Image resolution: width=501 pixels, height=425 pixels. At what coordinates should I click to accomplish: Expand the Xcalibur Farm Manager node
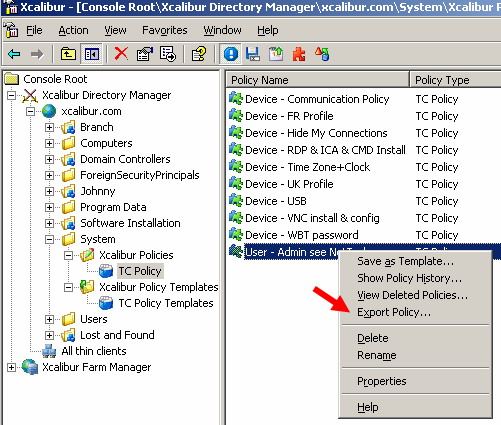[11, 367]
